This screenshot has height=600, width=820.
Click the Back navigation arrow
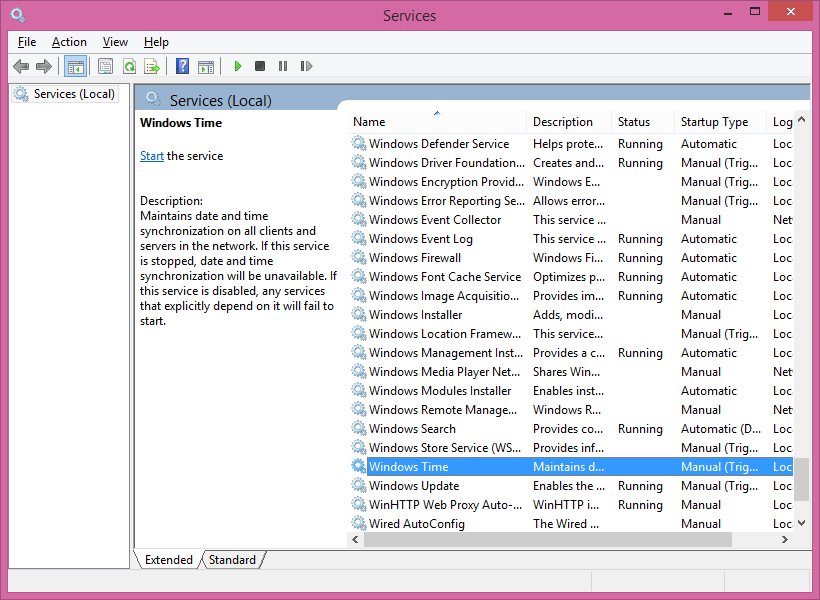(x=21, y=66)
